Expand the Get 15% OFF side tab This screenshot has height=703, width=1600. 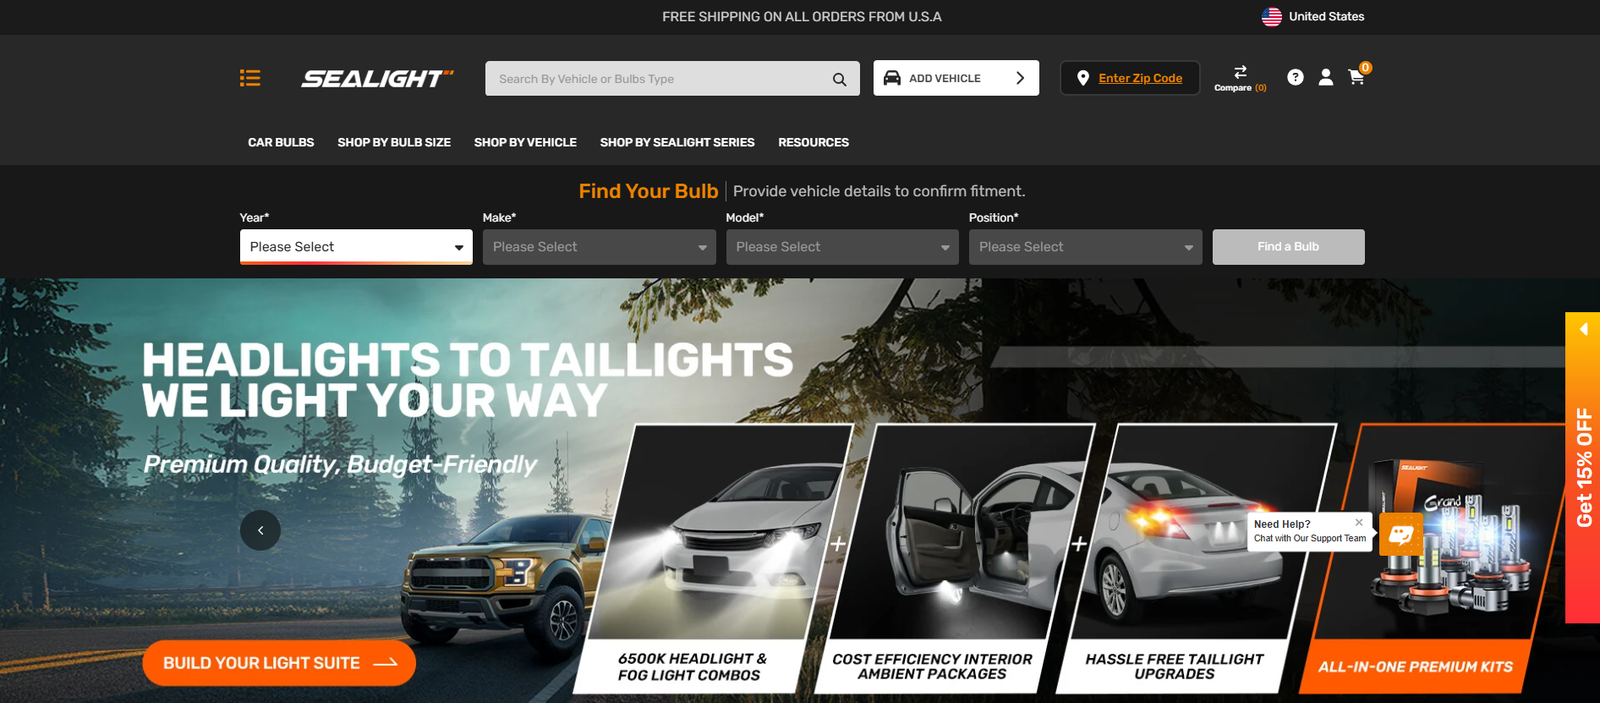[x=1583, y=468]
